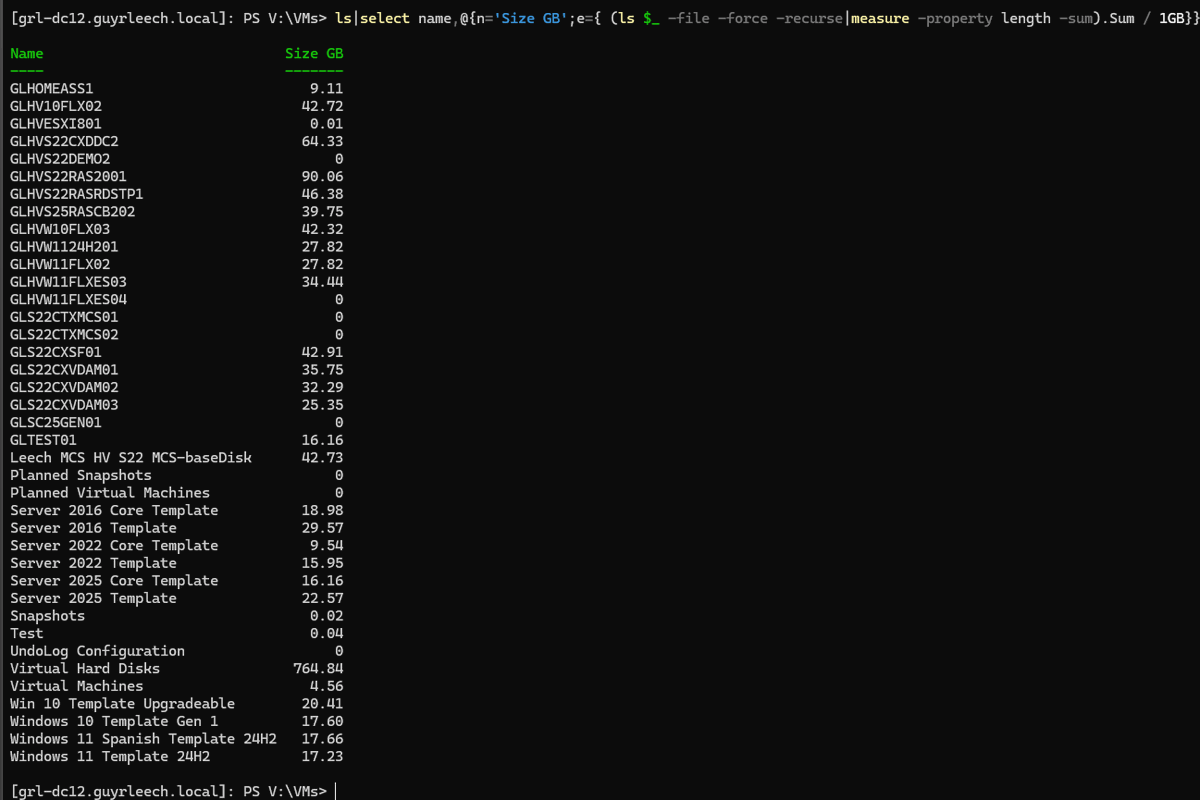Click the GLHVW1124H201 entry

(64, 247)
